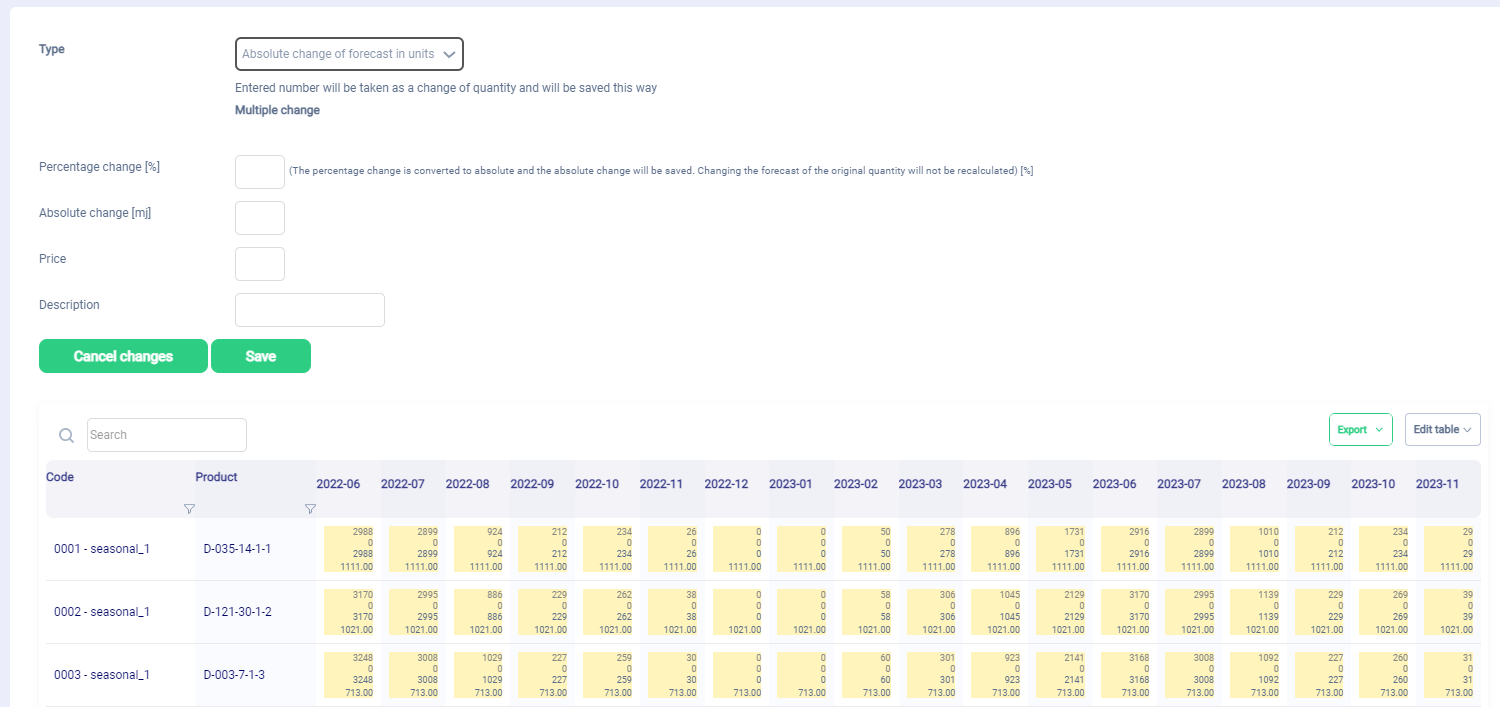Image resolution: width=1500 pixels, height=707 pixels.
Task: Click the Cancel changes button
Action: tap(123, 356)
